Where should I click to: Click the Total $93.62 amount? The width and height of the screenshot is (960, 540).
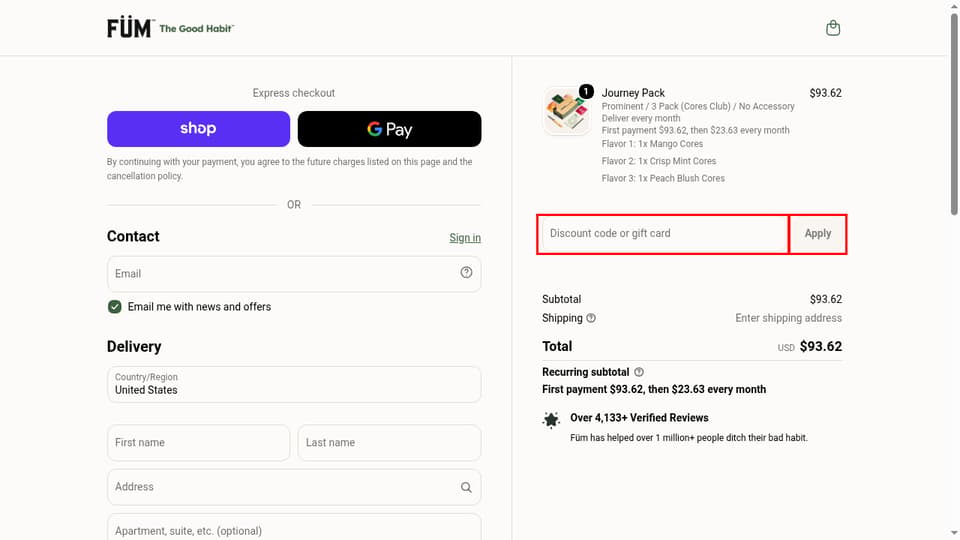pyautogui.click(x=820, y=347)
